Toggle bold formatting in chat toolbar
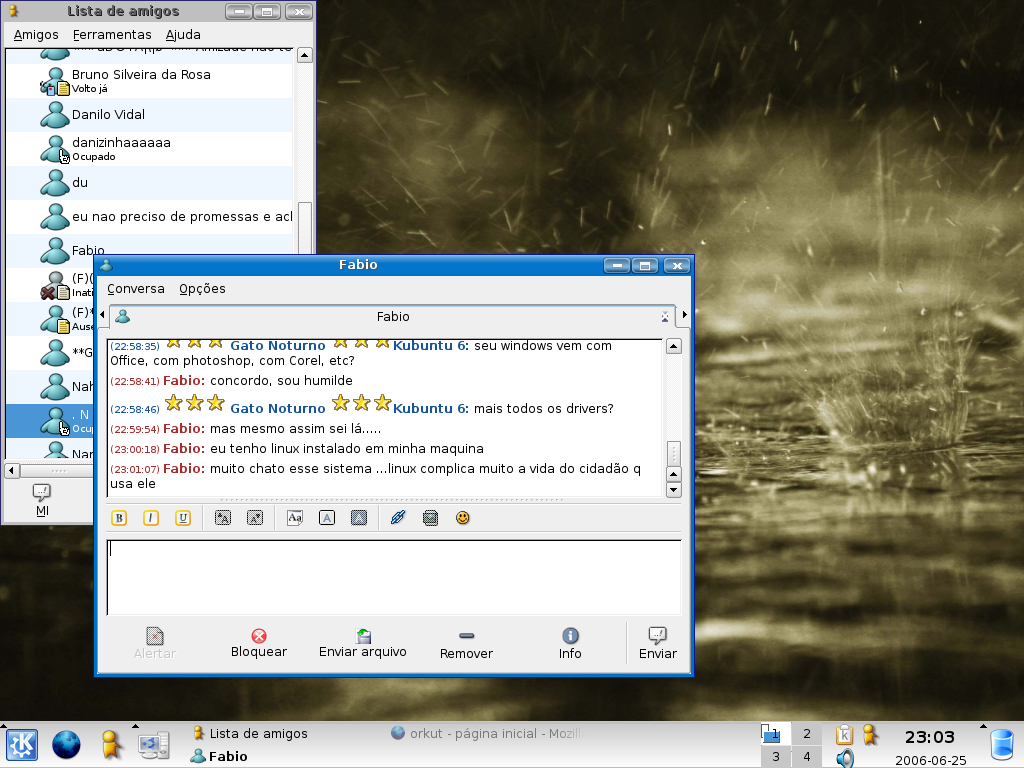 pos(119,518)
